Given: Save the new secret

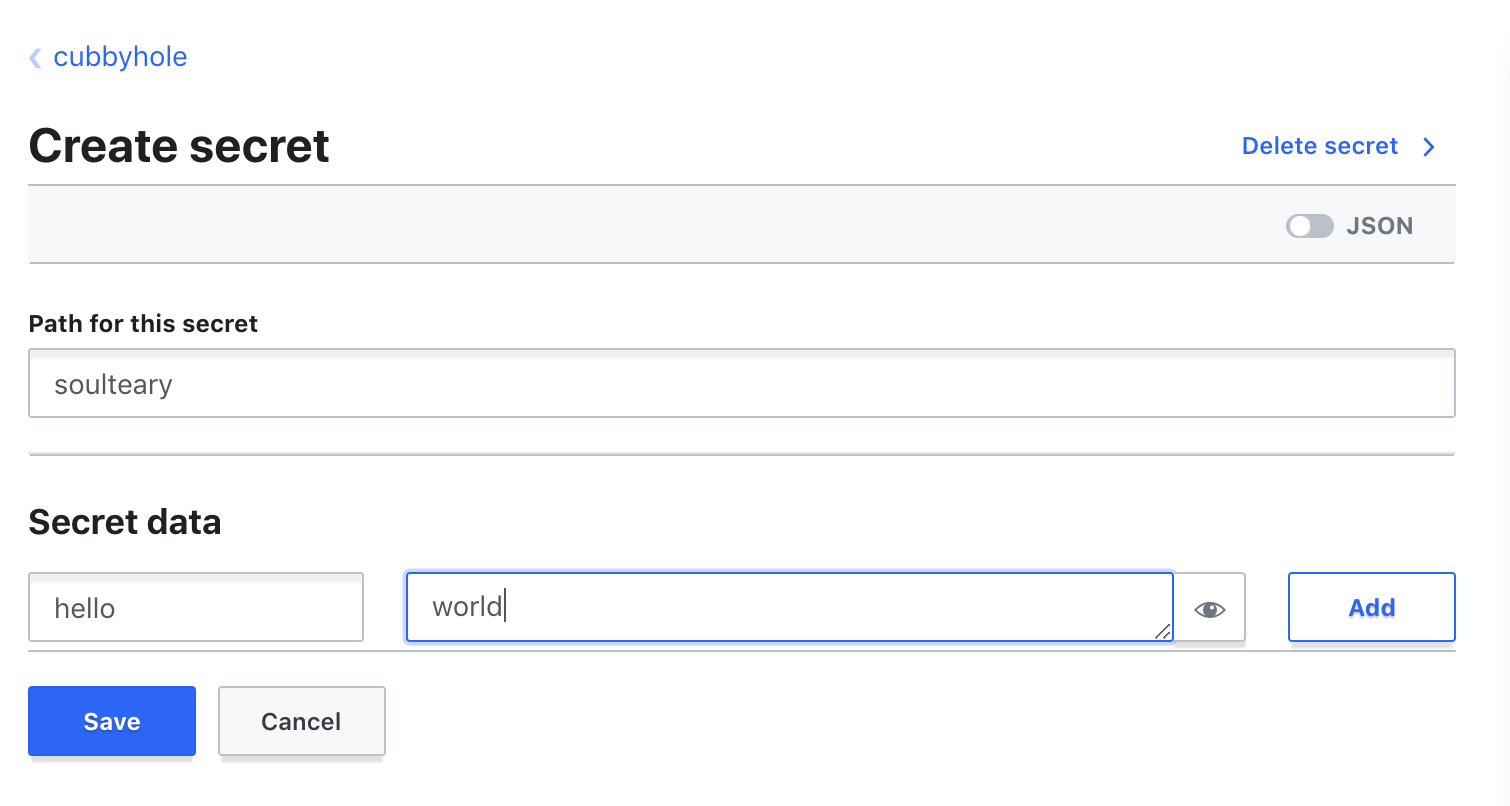Looking at the screenshot, I should click(x=112, y=721).
